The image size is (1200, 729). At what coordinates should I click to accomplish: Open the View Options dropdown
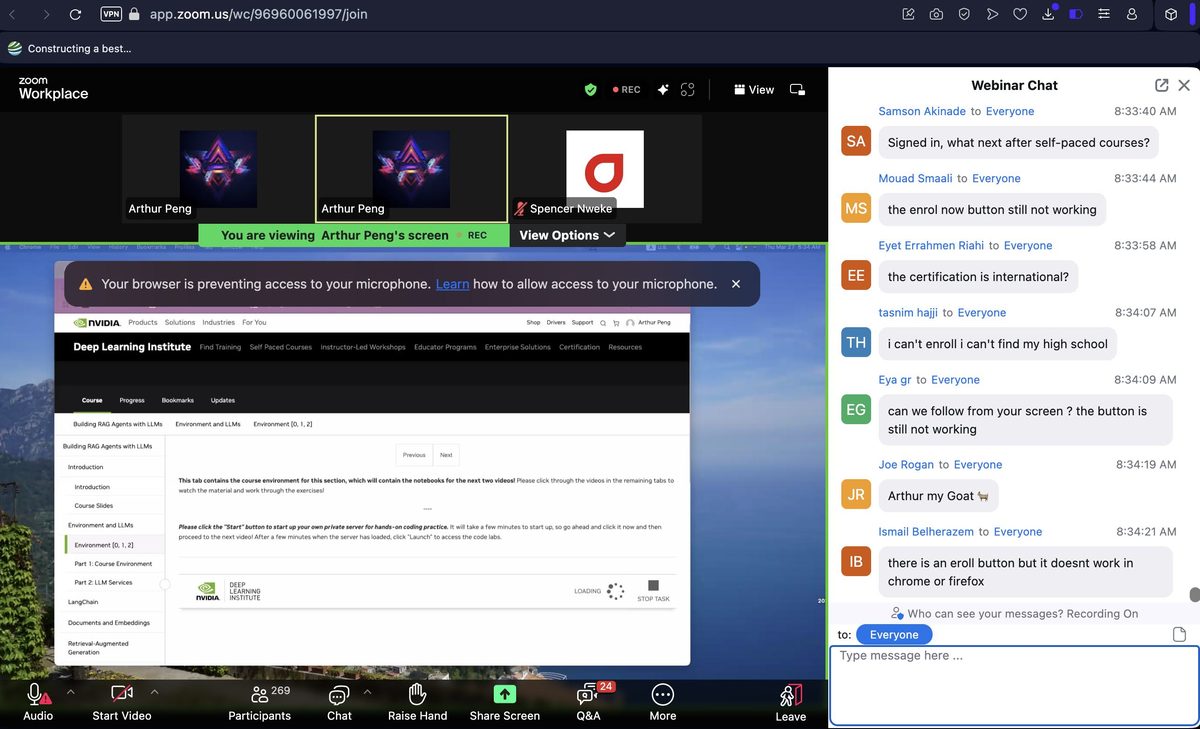567,235
